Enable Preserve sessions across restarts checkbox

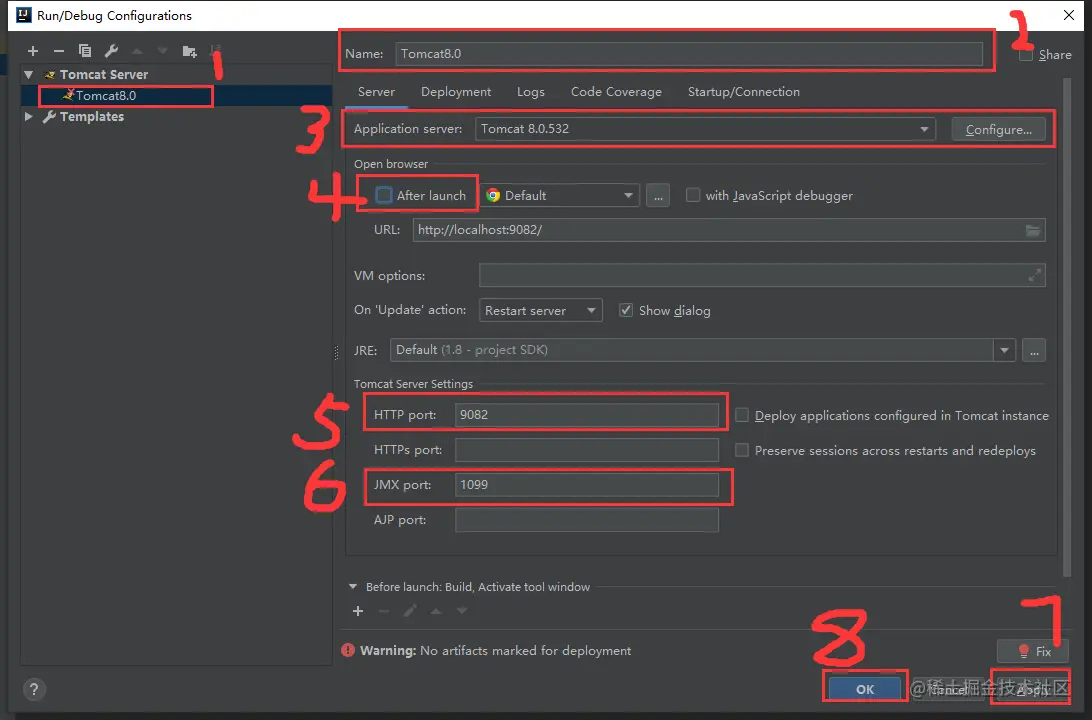pyautogui.click(x=742, y=451)
